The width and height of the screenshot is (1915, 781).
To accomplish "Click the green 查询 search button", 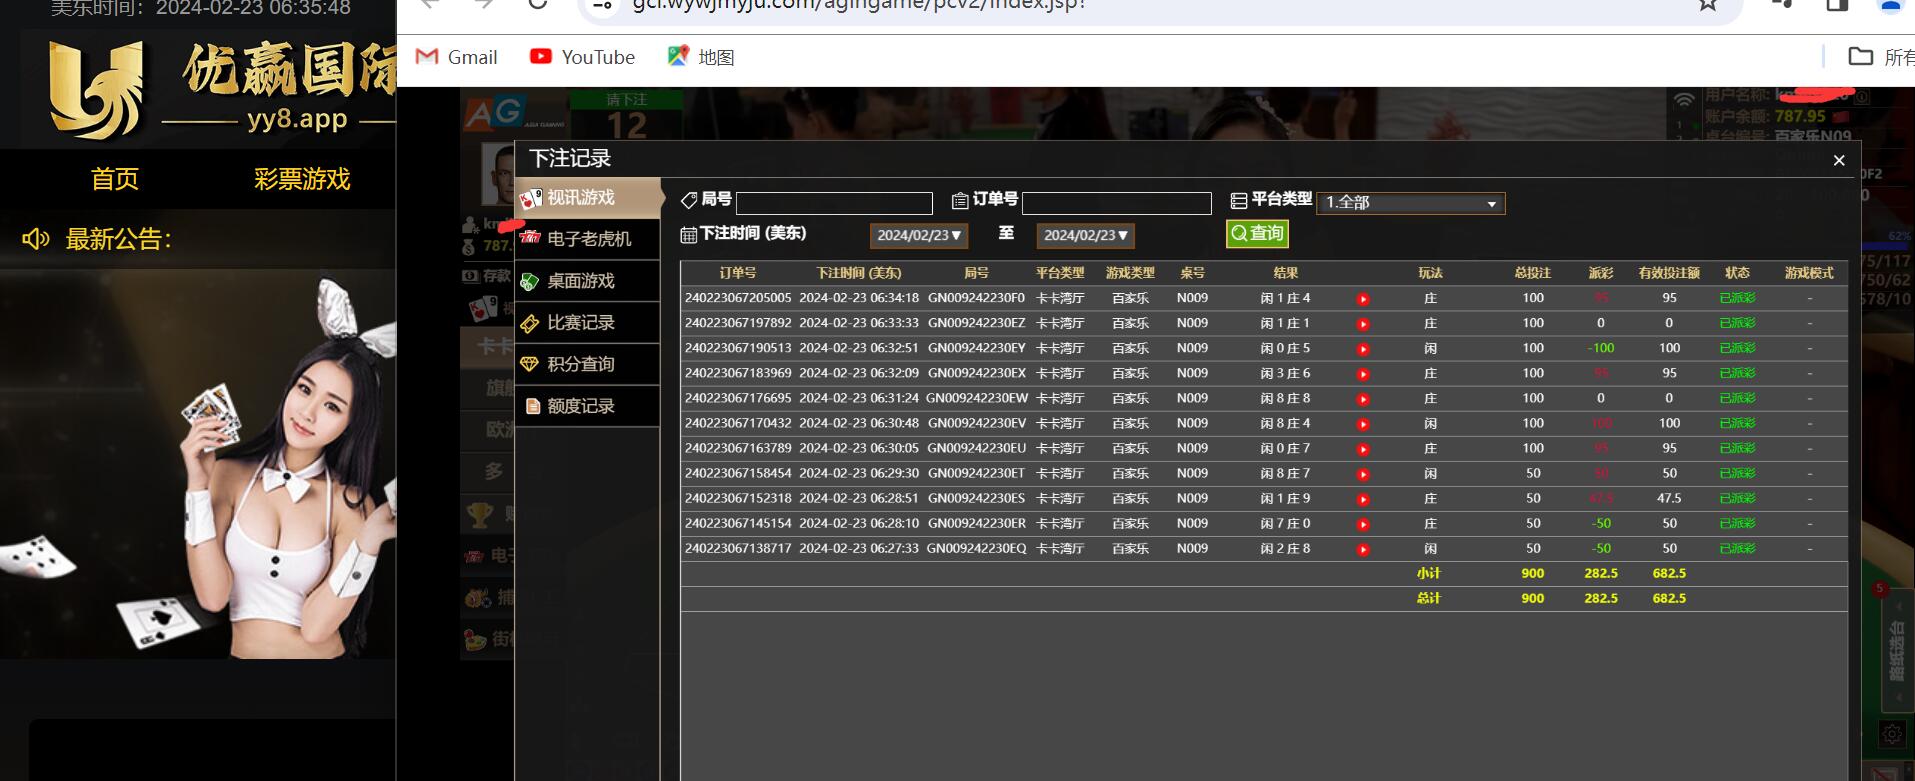I will click(1257, 234).
